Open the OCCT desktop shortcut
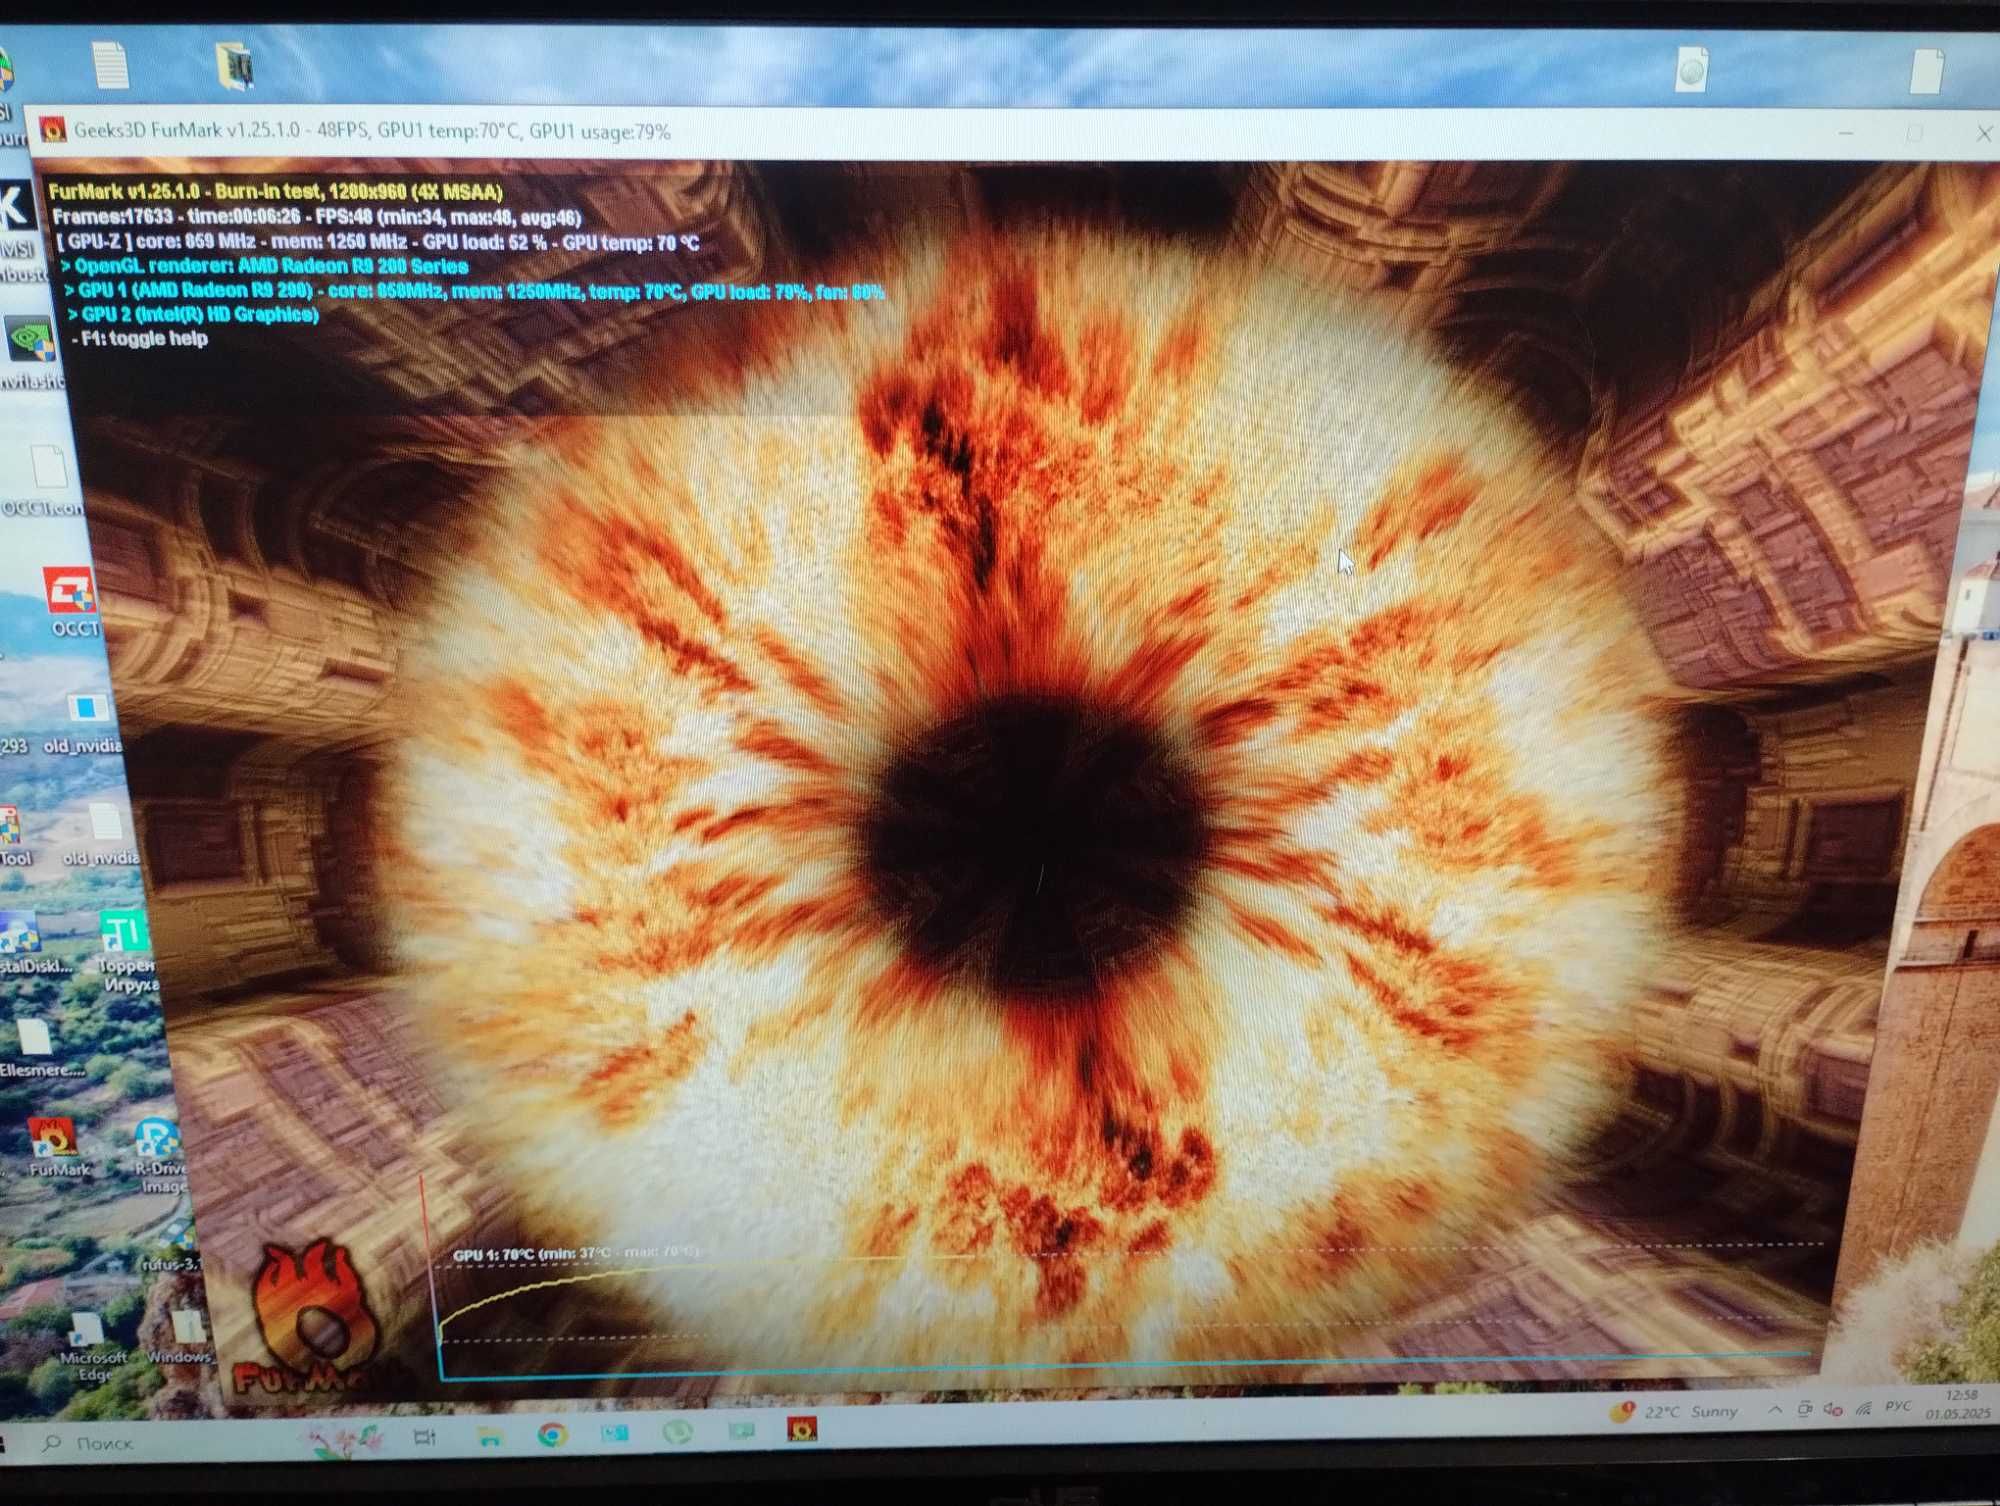Viewport: 2000px width, 1506px height. 71,601
